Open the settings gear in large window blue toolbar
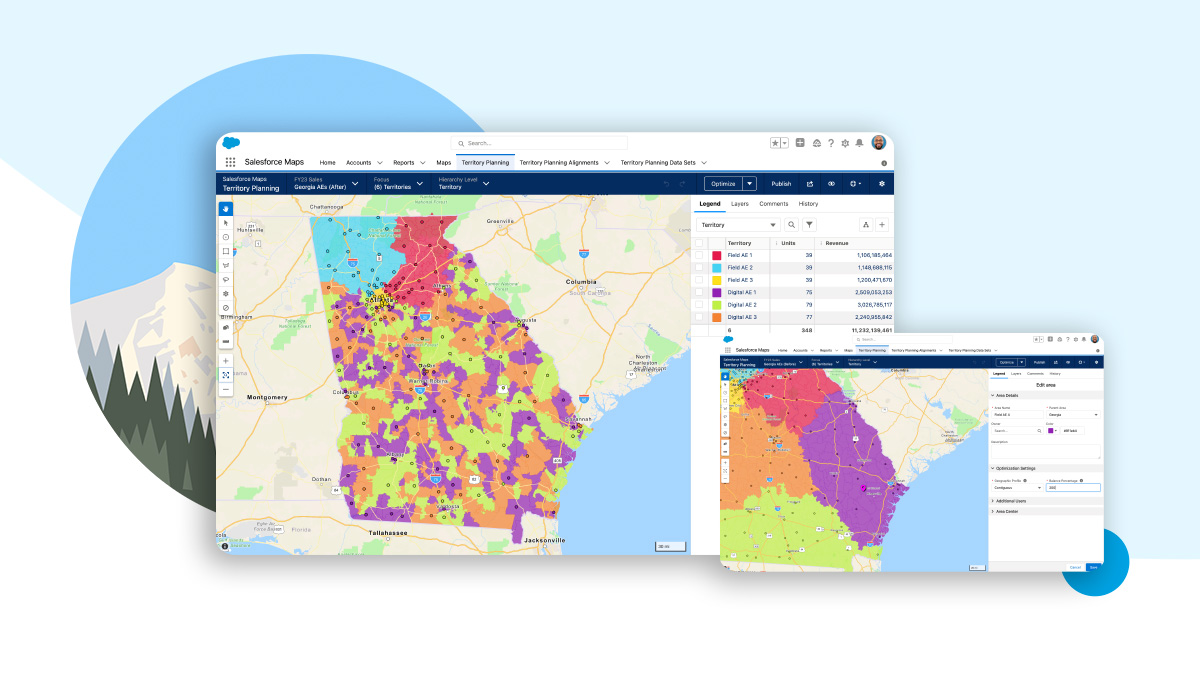The width and height of the screenshot is (1200, 675). pyautogui.click(x=881, y=184)
